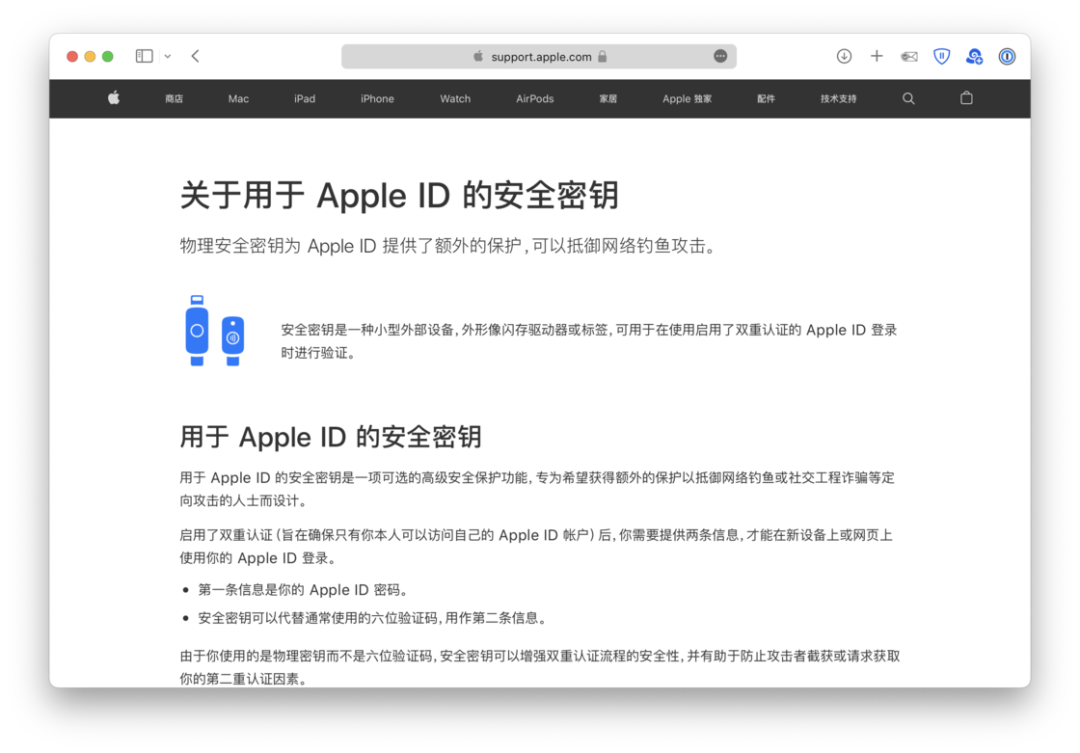Open the 技术支持 navigation item
The width and height of the screenshot is (1080, 753).
838,99
